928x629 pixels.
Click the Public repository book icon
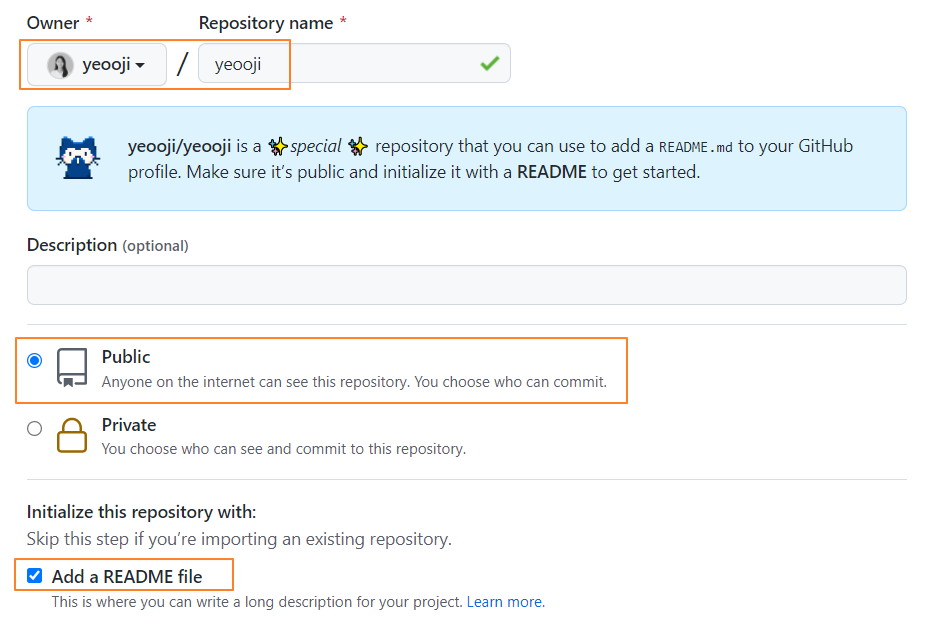(x=72, y=367)
